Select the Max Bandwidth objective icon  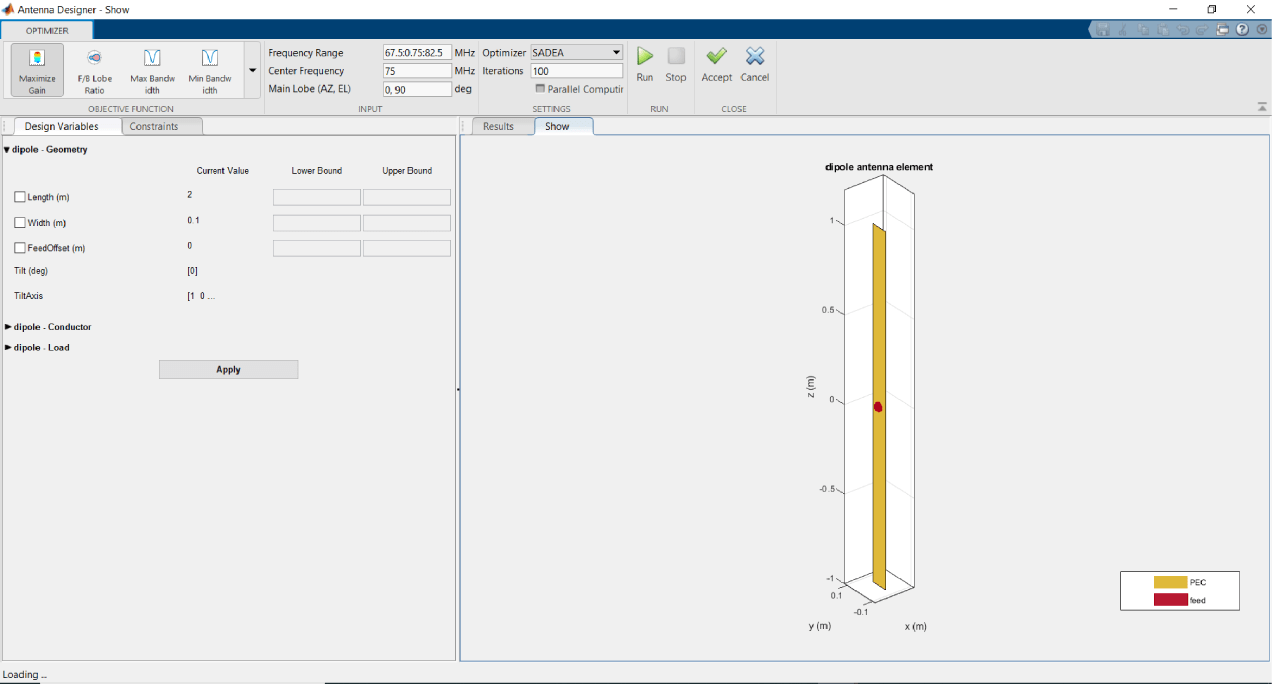(x=152, y=69)
